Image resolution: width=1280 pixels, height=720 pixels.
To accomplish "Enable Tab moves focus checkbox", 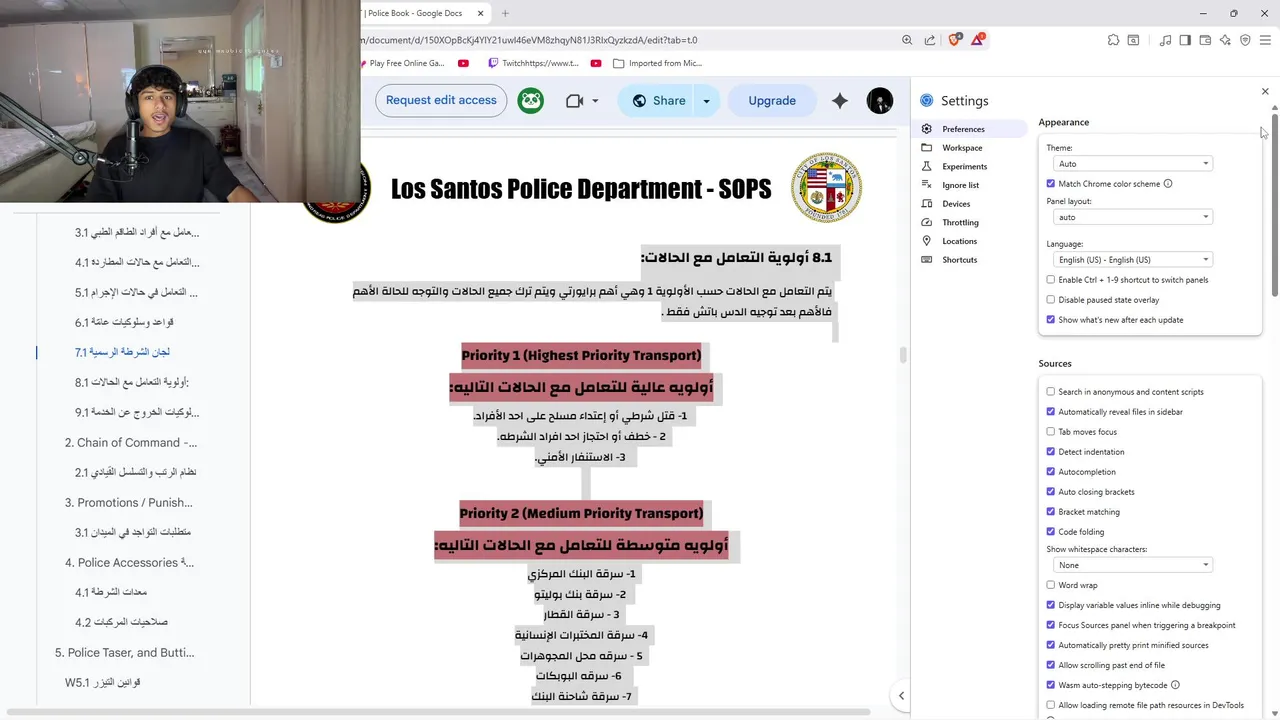I will click(1050, 432).
